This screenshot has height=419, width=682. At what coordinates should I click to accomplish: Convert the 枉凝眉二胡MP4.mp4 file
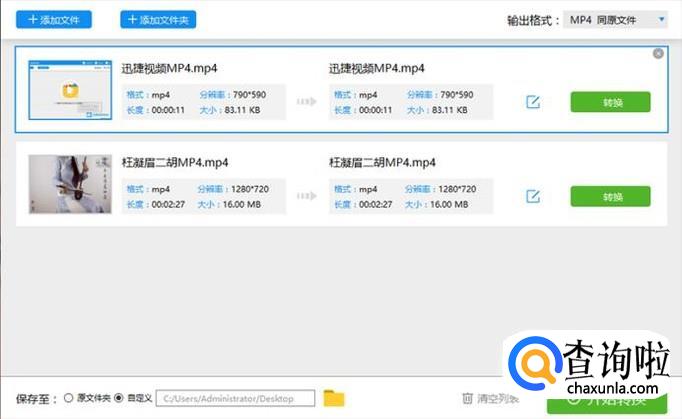pyautogui.click(x=610, y=196)
